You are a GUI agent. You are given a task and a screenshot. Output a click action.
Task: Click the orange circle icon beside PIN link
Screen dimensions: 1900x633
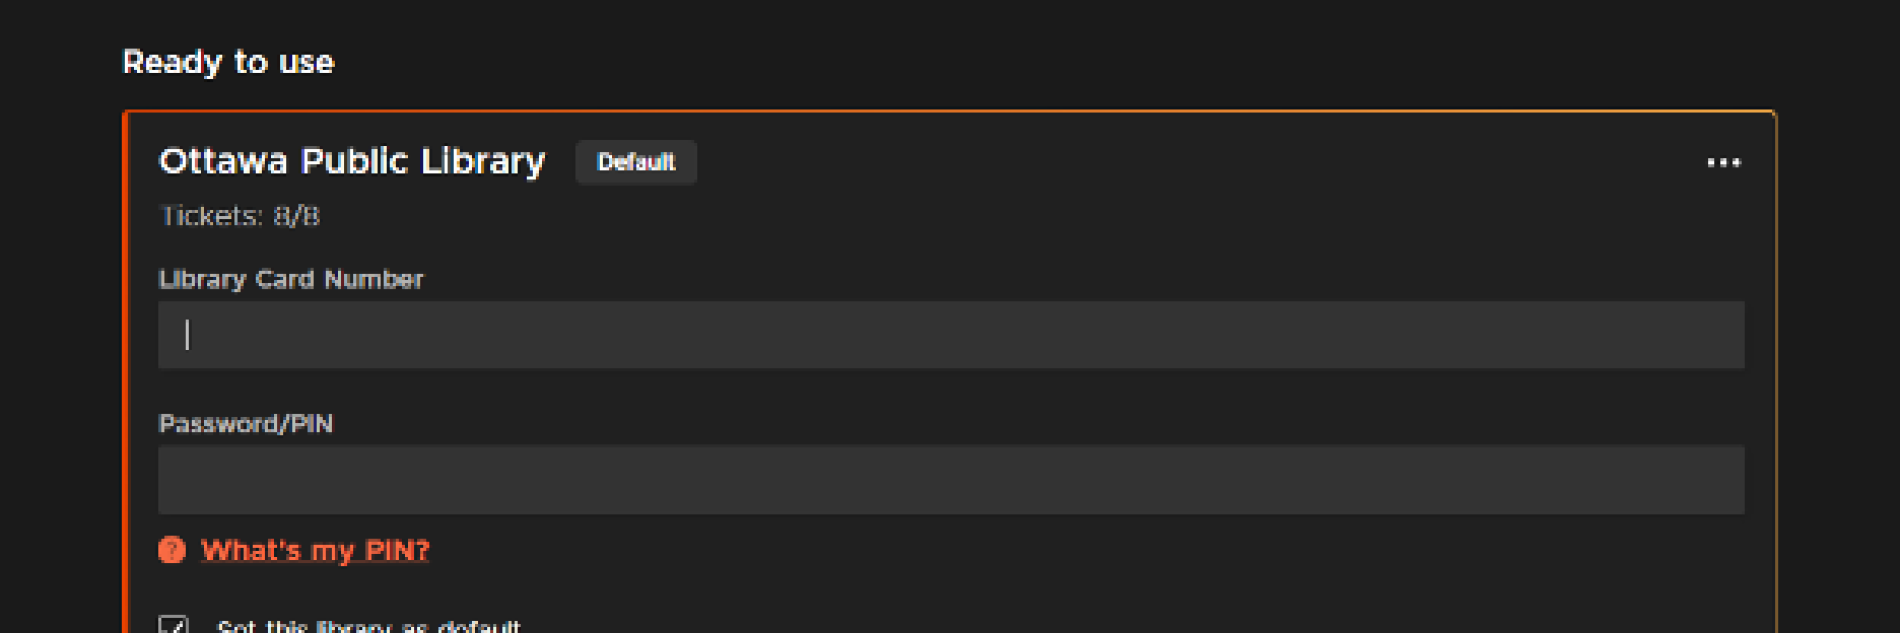coord(171,550)
